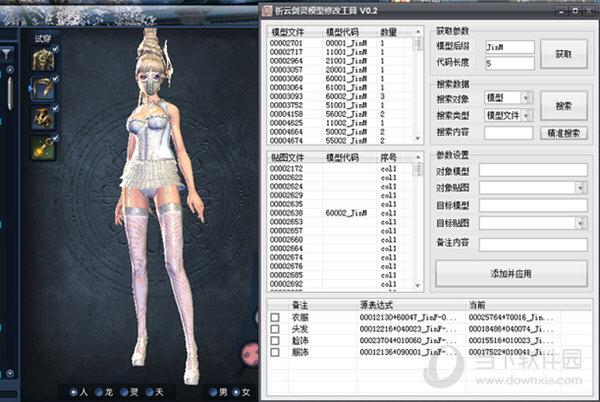600x402 pixels.
Task: Select the glowing accessory slot on green background
Action: click(43, 147)
